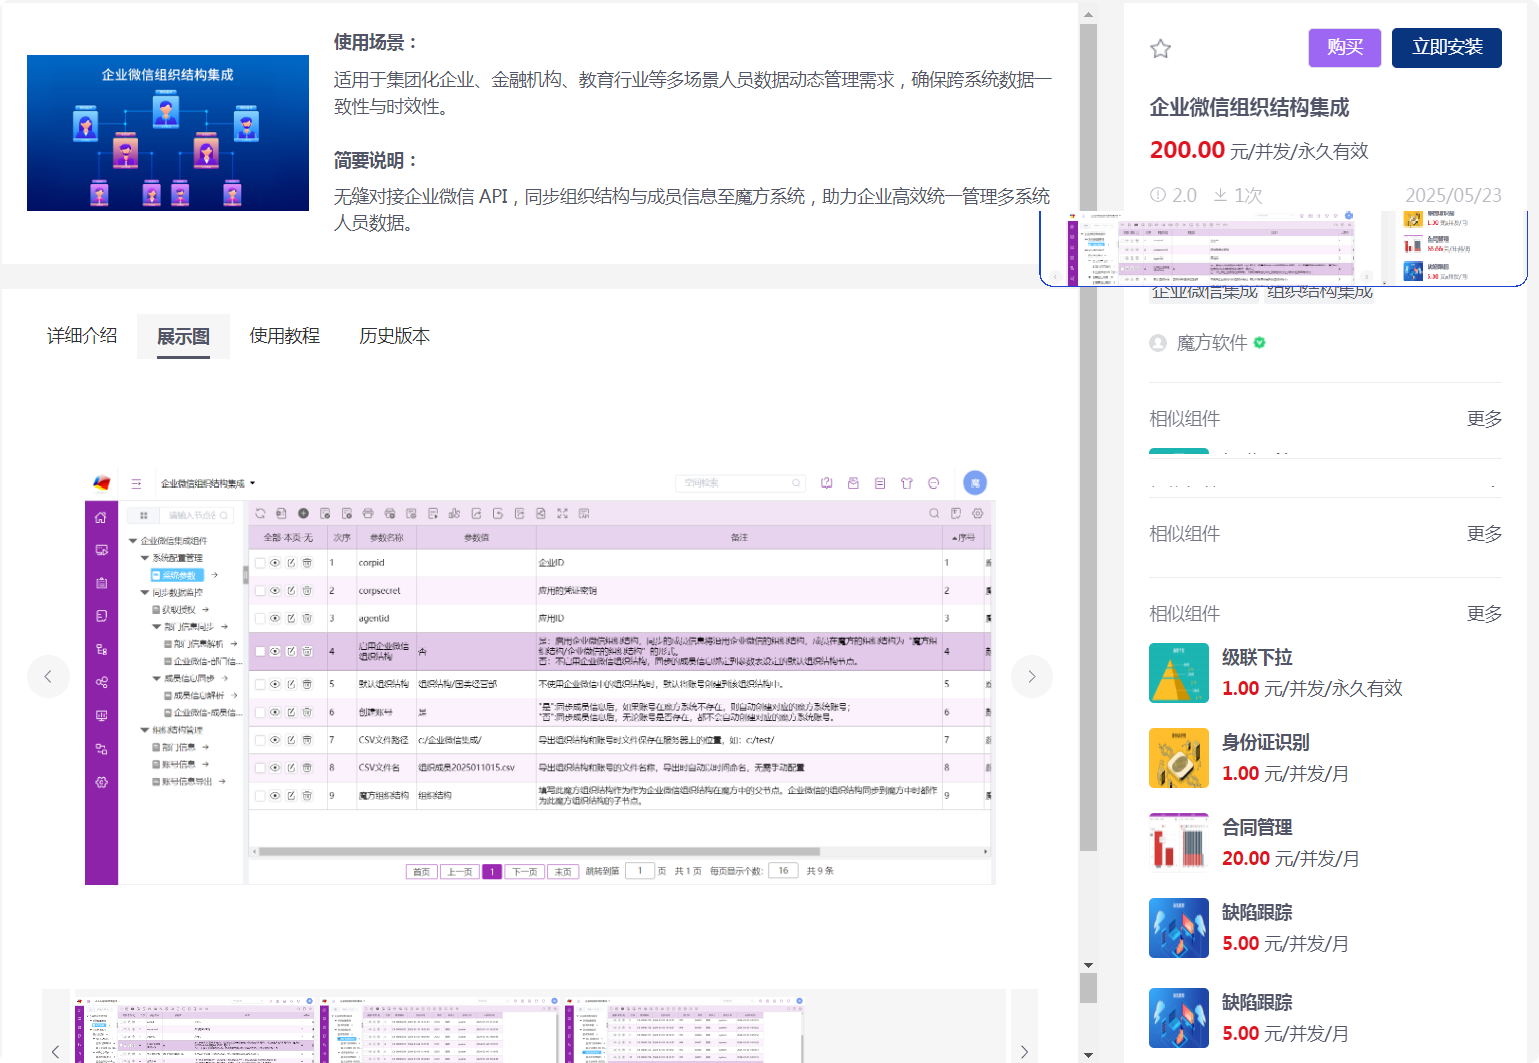Image resolution: width=1539 pixels, height=1063 pixels.
Task: Click 更多 in the first 相似组件 section
Action: tap(1484, 419)
